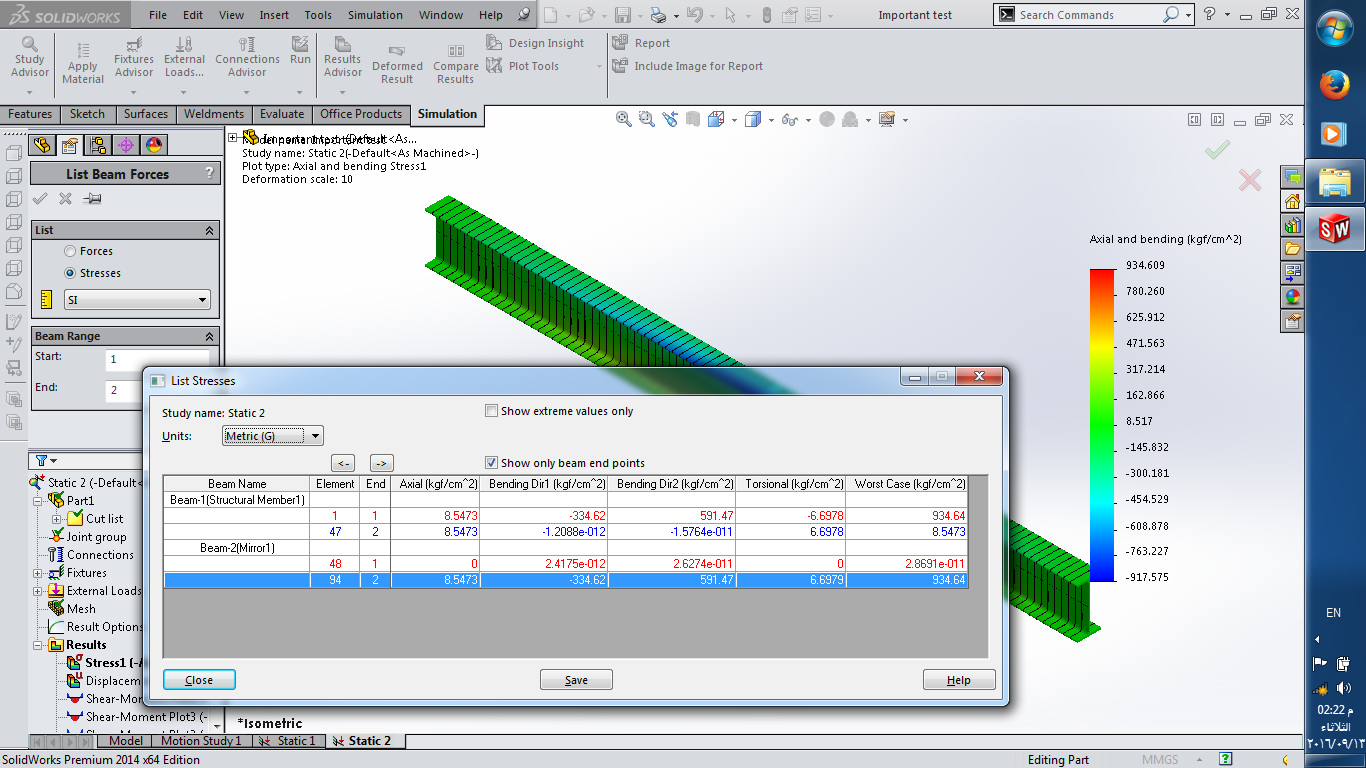Close the List Stresses dialog

199,680
